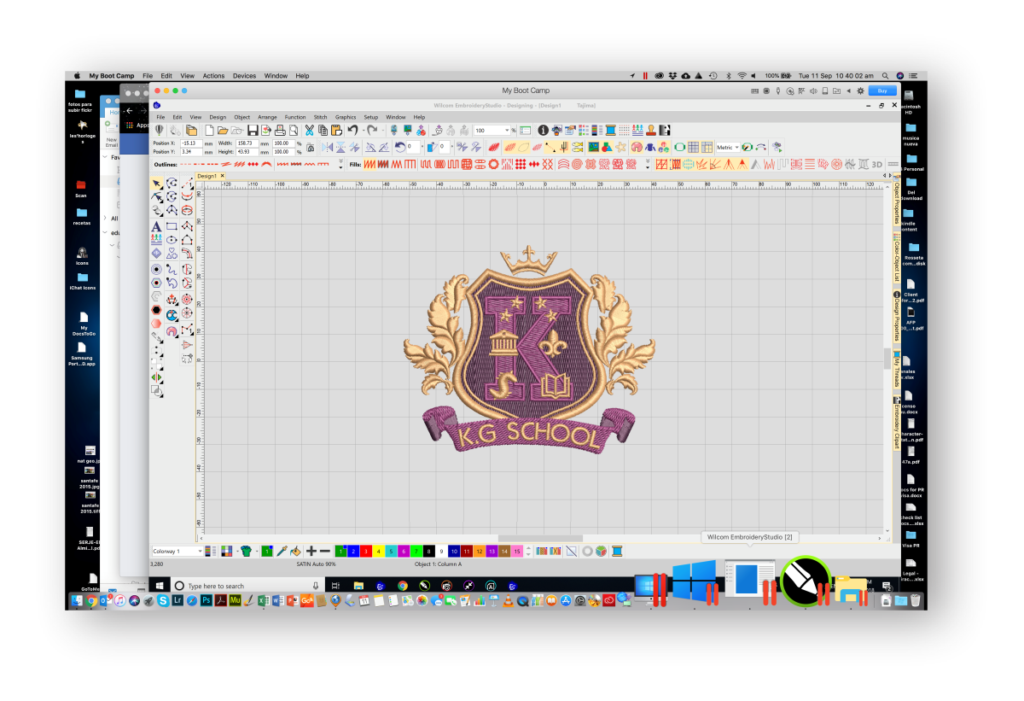This screenshot has width=1024, height=701.
Task: Click the blue Buy button
Action: coord(881,90)
